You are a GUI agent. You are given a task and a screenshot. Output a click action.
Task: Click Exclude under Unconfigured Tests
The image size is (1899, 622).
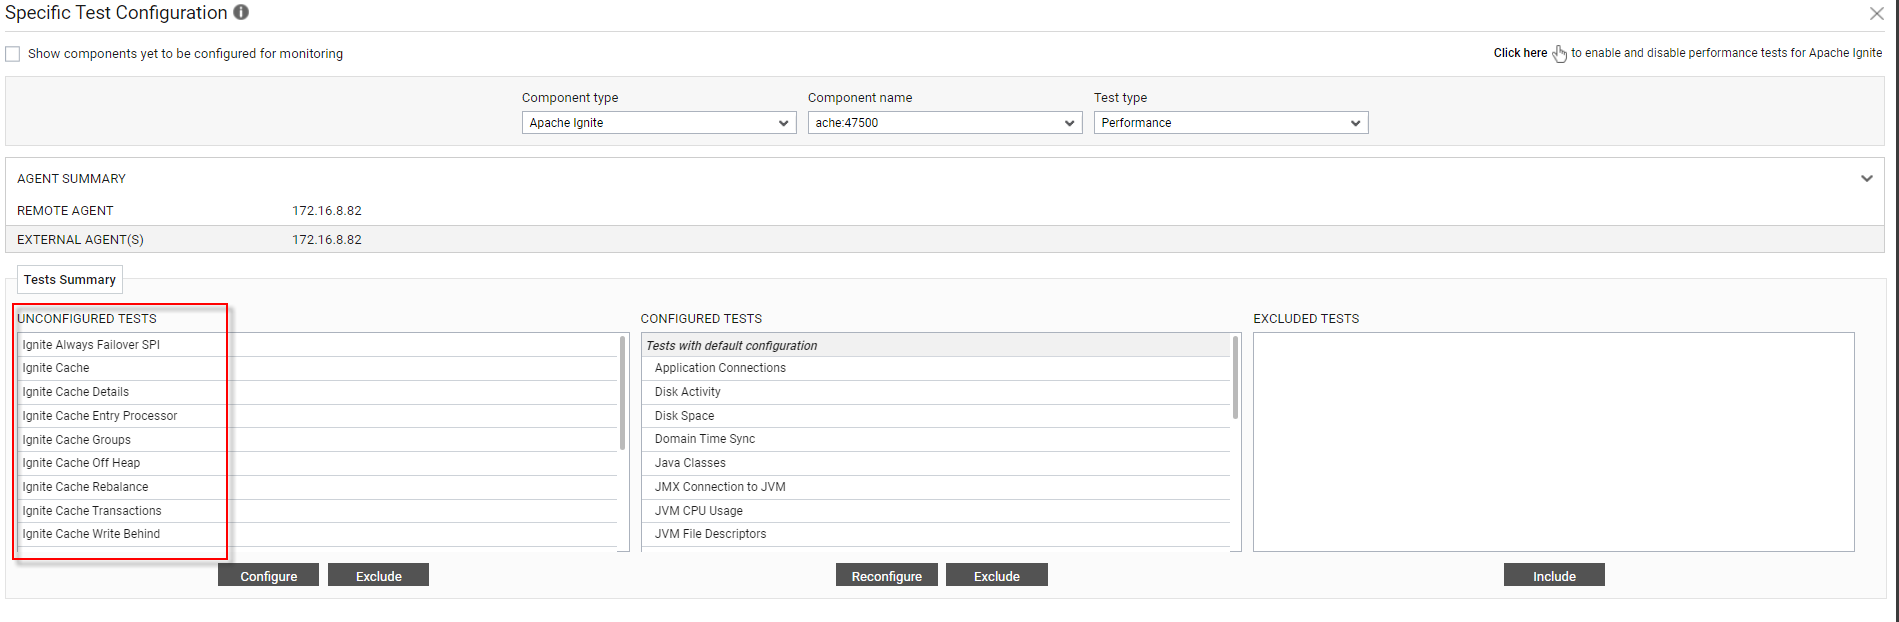click(x=378, y=576)
